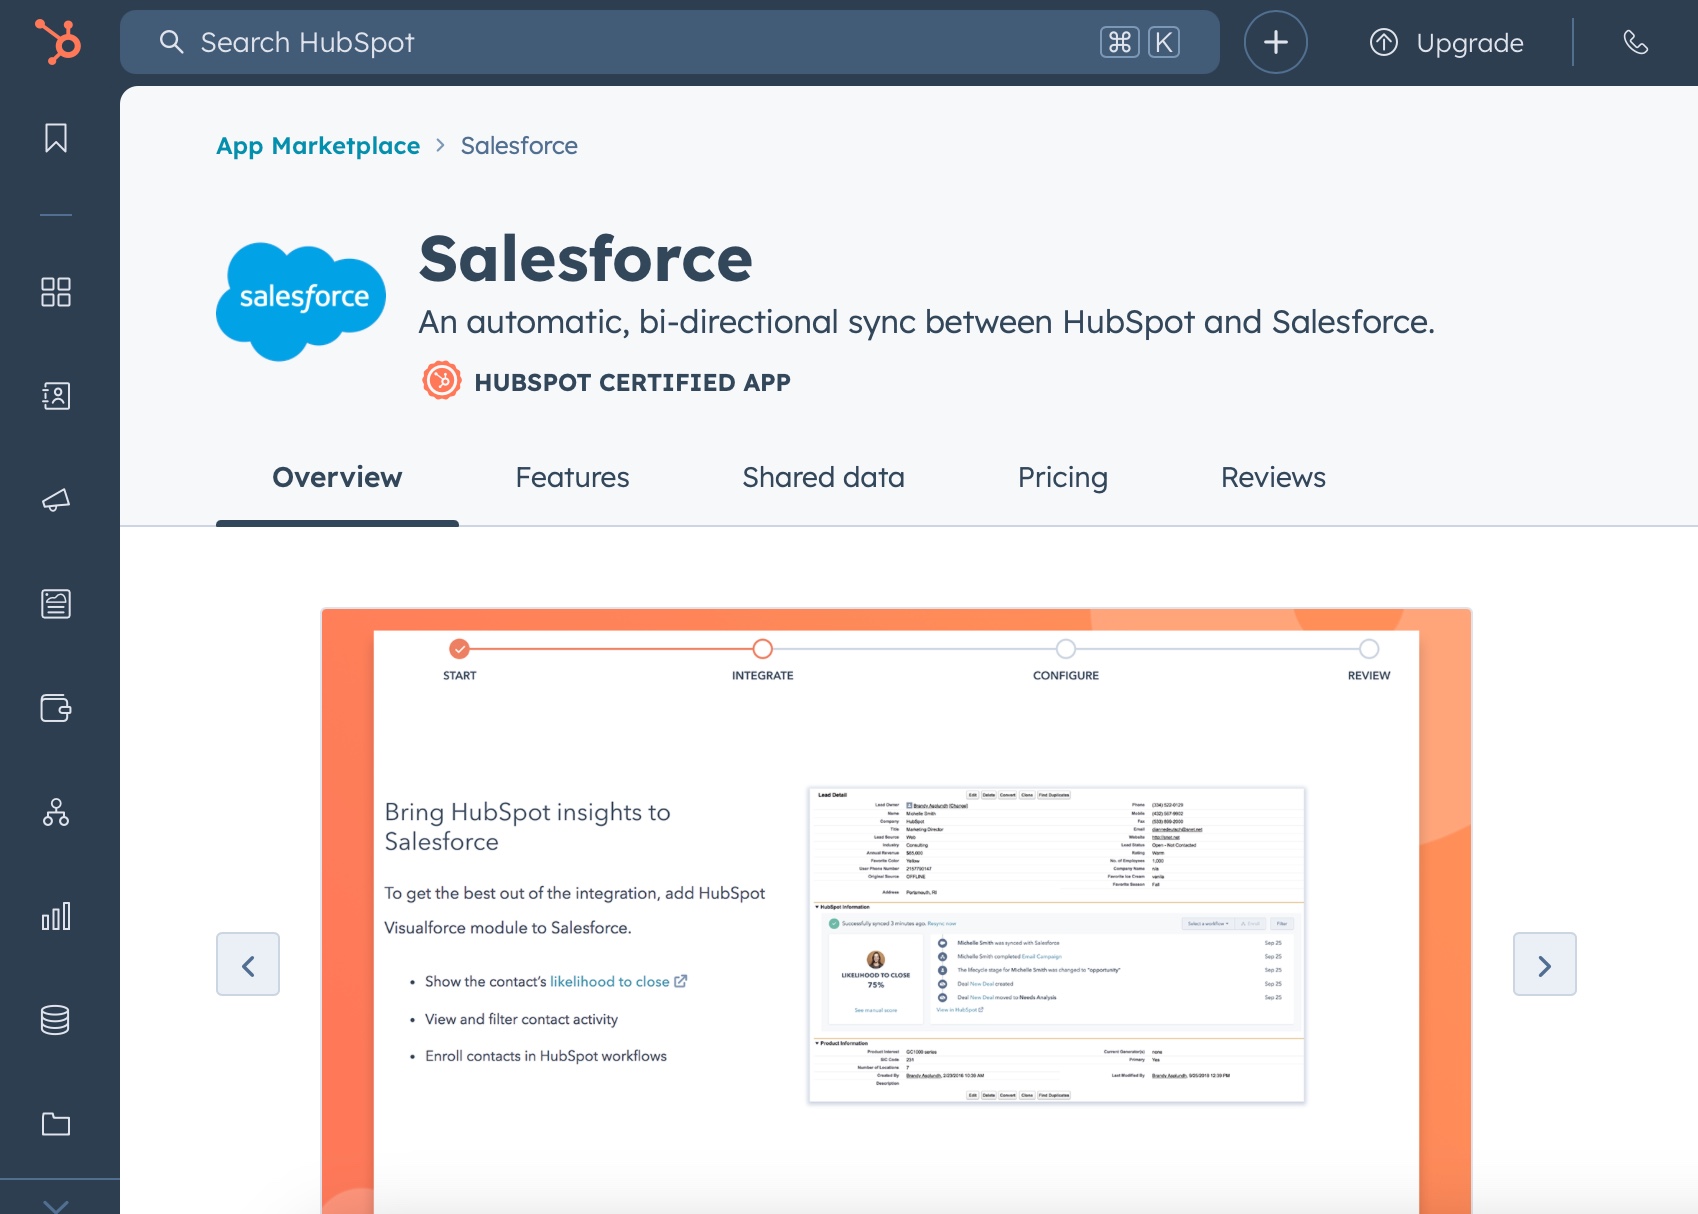Screen dimensions: 1698x1214
Task: Open the Data Management database icon
Action: pos(55,1020)
